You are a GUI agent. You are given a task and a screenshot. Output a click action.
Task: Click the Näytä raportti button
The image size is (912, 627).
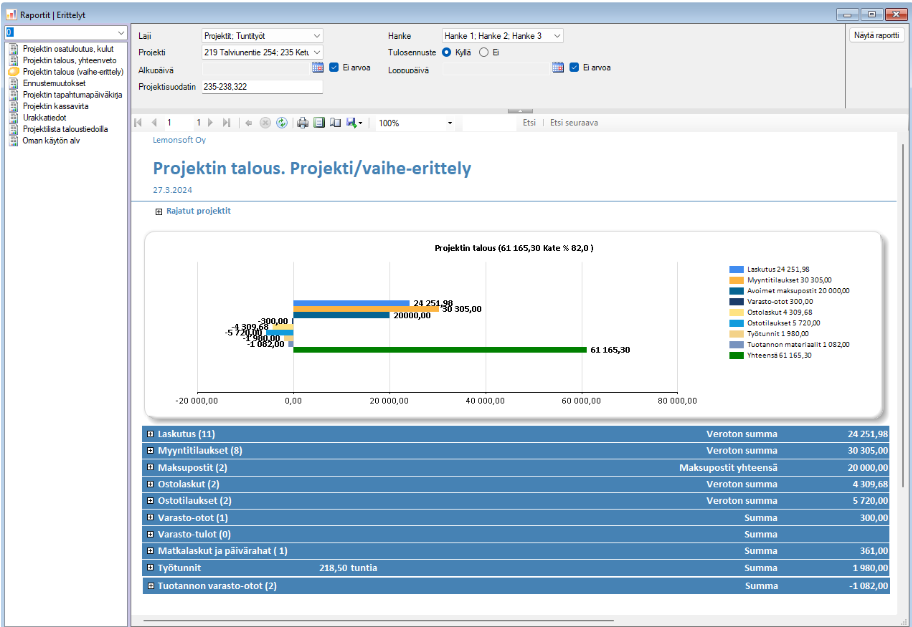pos(876,35)
